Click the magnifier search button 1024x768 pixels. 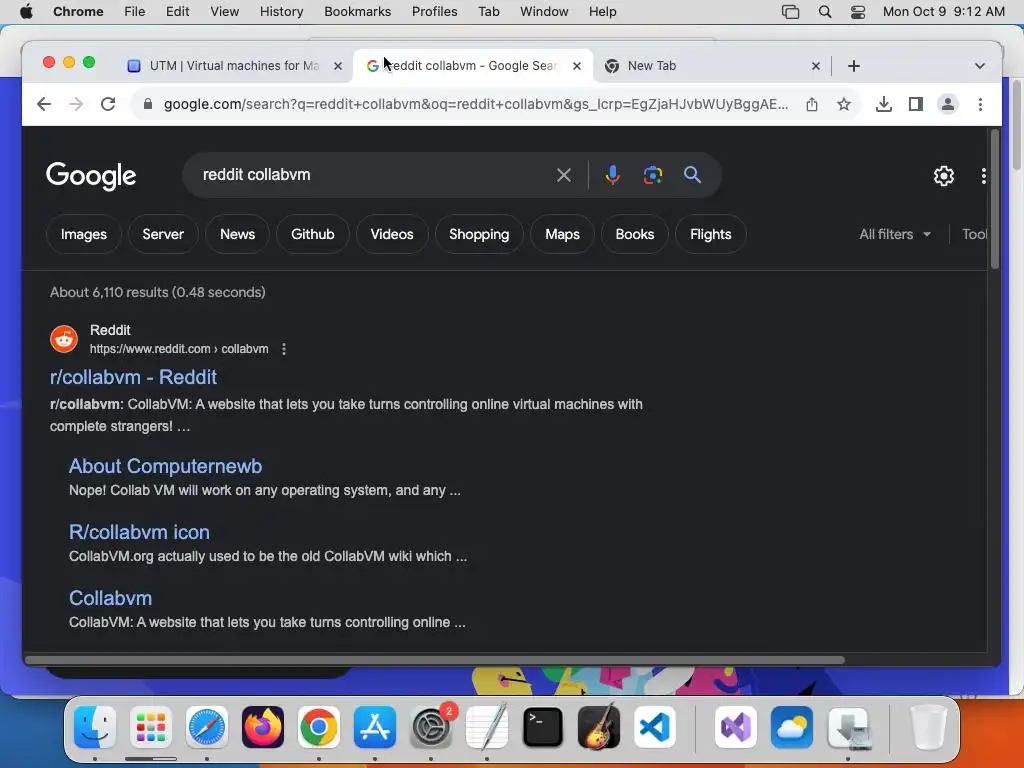coord(692,174)
